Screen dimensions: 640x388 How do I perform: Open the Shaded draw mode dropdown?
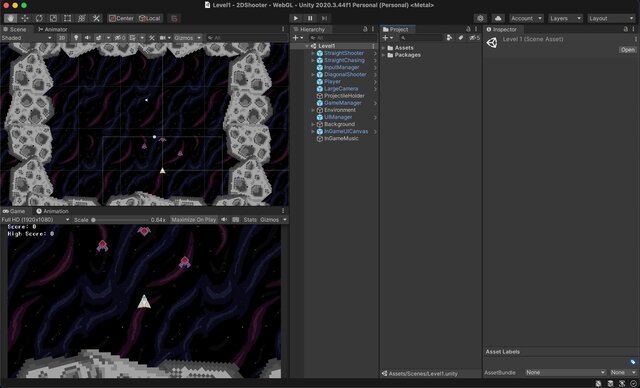[27, 38]
